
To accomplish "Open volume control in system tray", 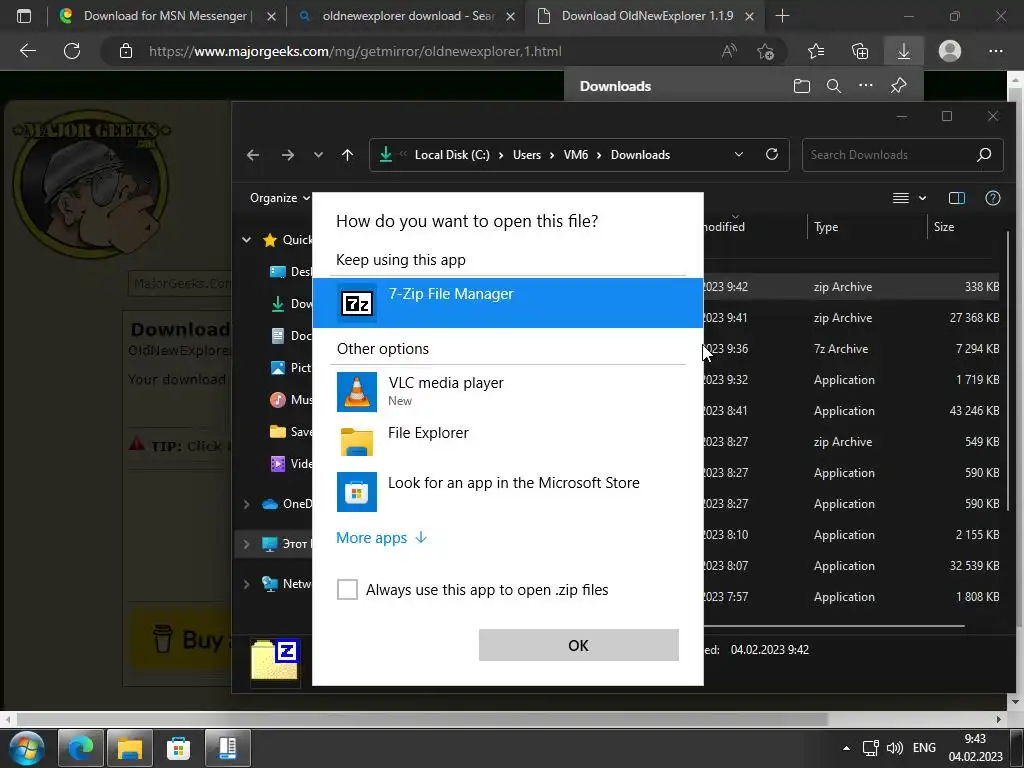I will click(895, 748).
